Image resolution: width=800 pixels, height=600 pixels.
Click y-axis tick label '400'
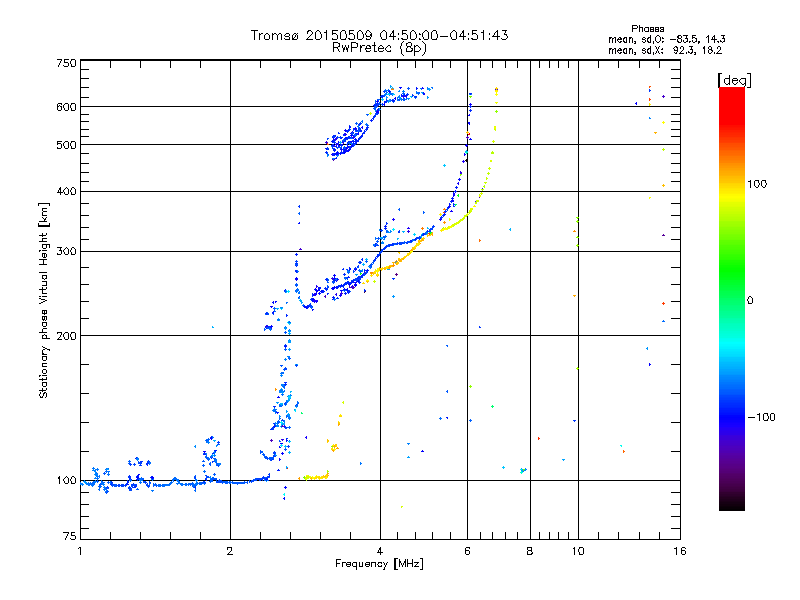tap(66, 191)
